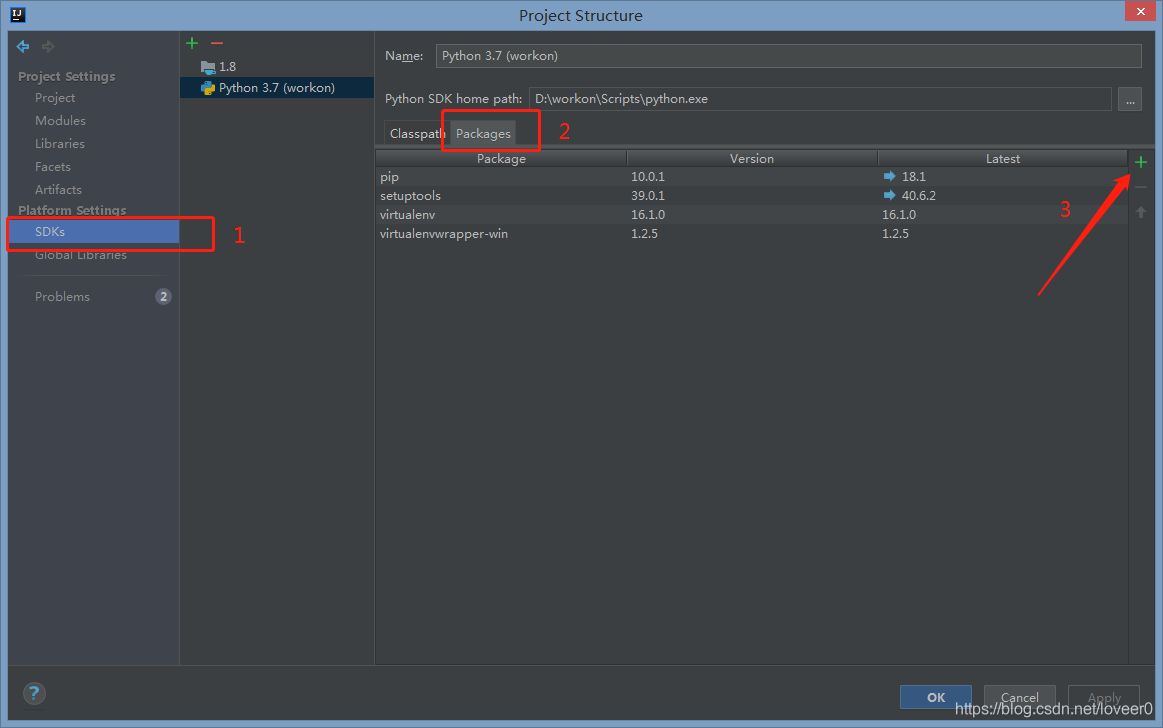Select the virtualenv package row
1163x728 pixels.
(x=751, y=215)
